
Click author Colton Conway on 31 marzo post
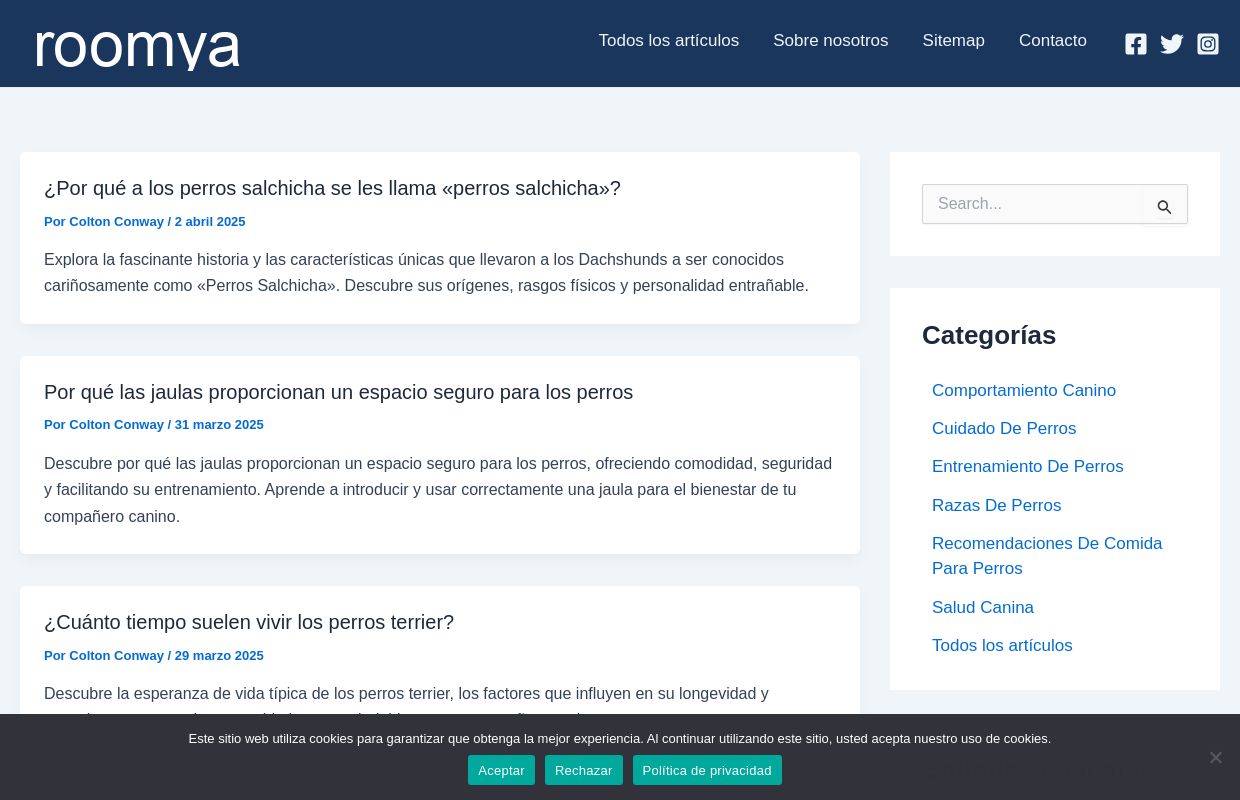pos(117,425)
